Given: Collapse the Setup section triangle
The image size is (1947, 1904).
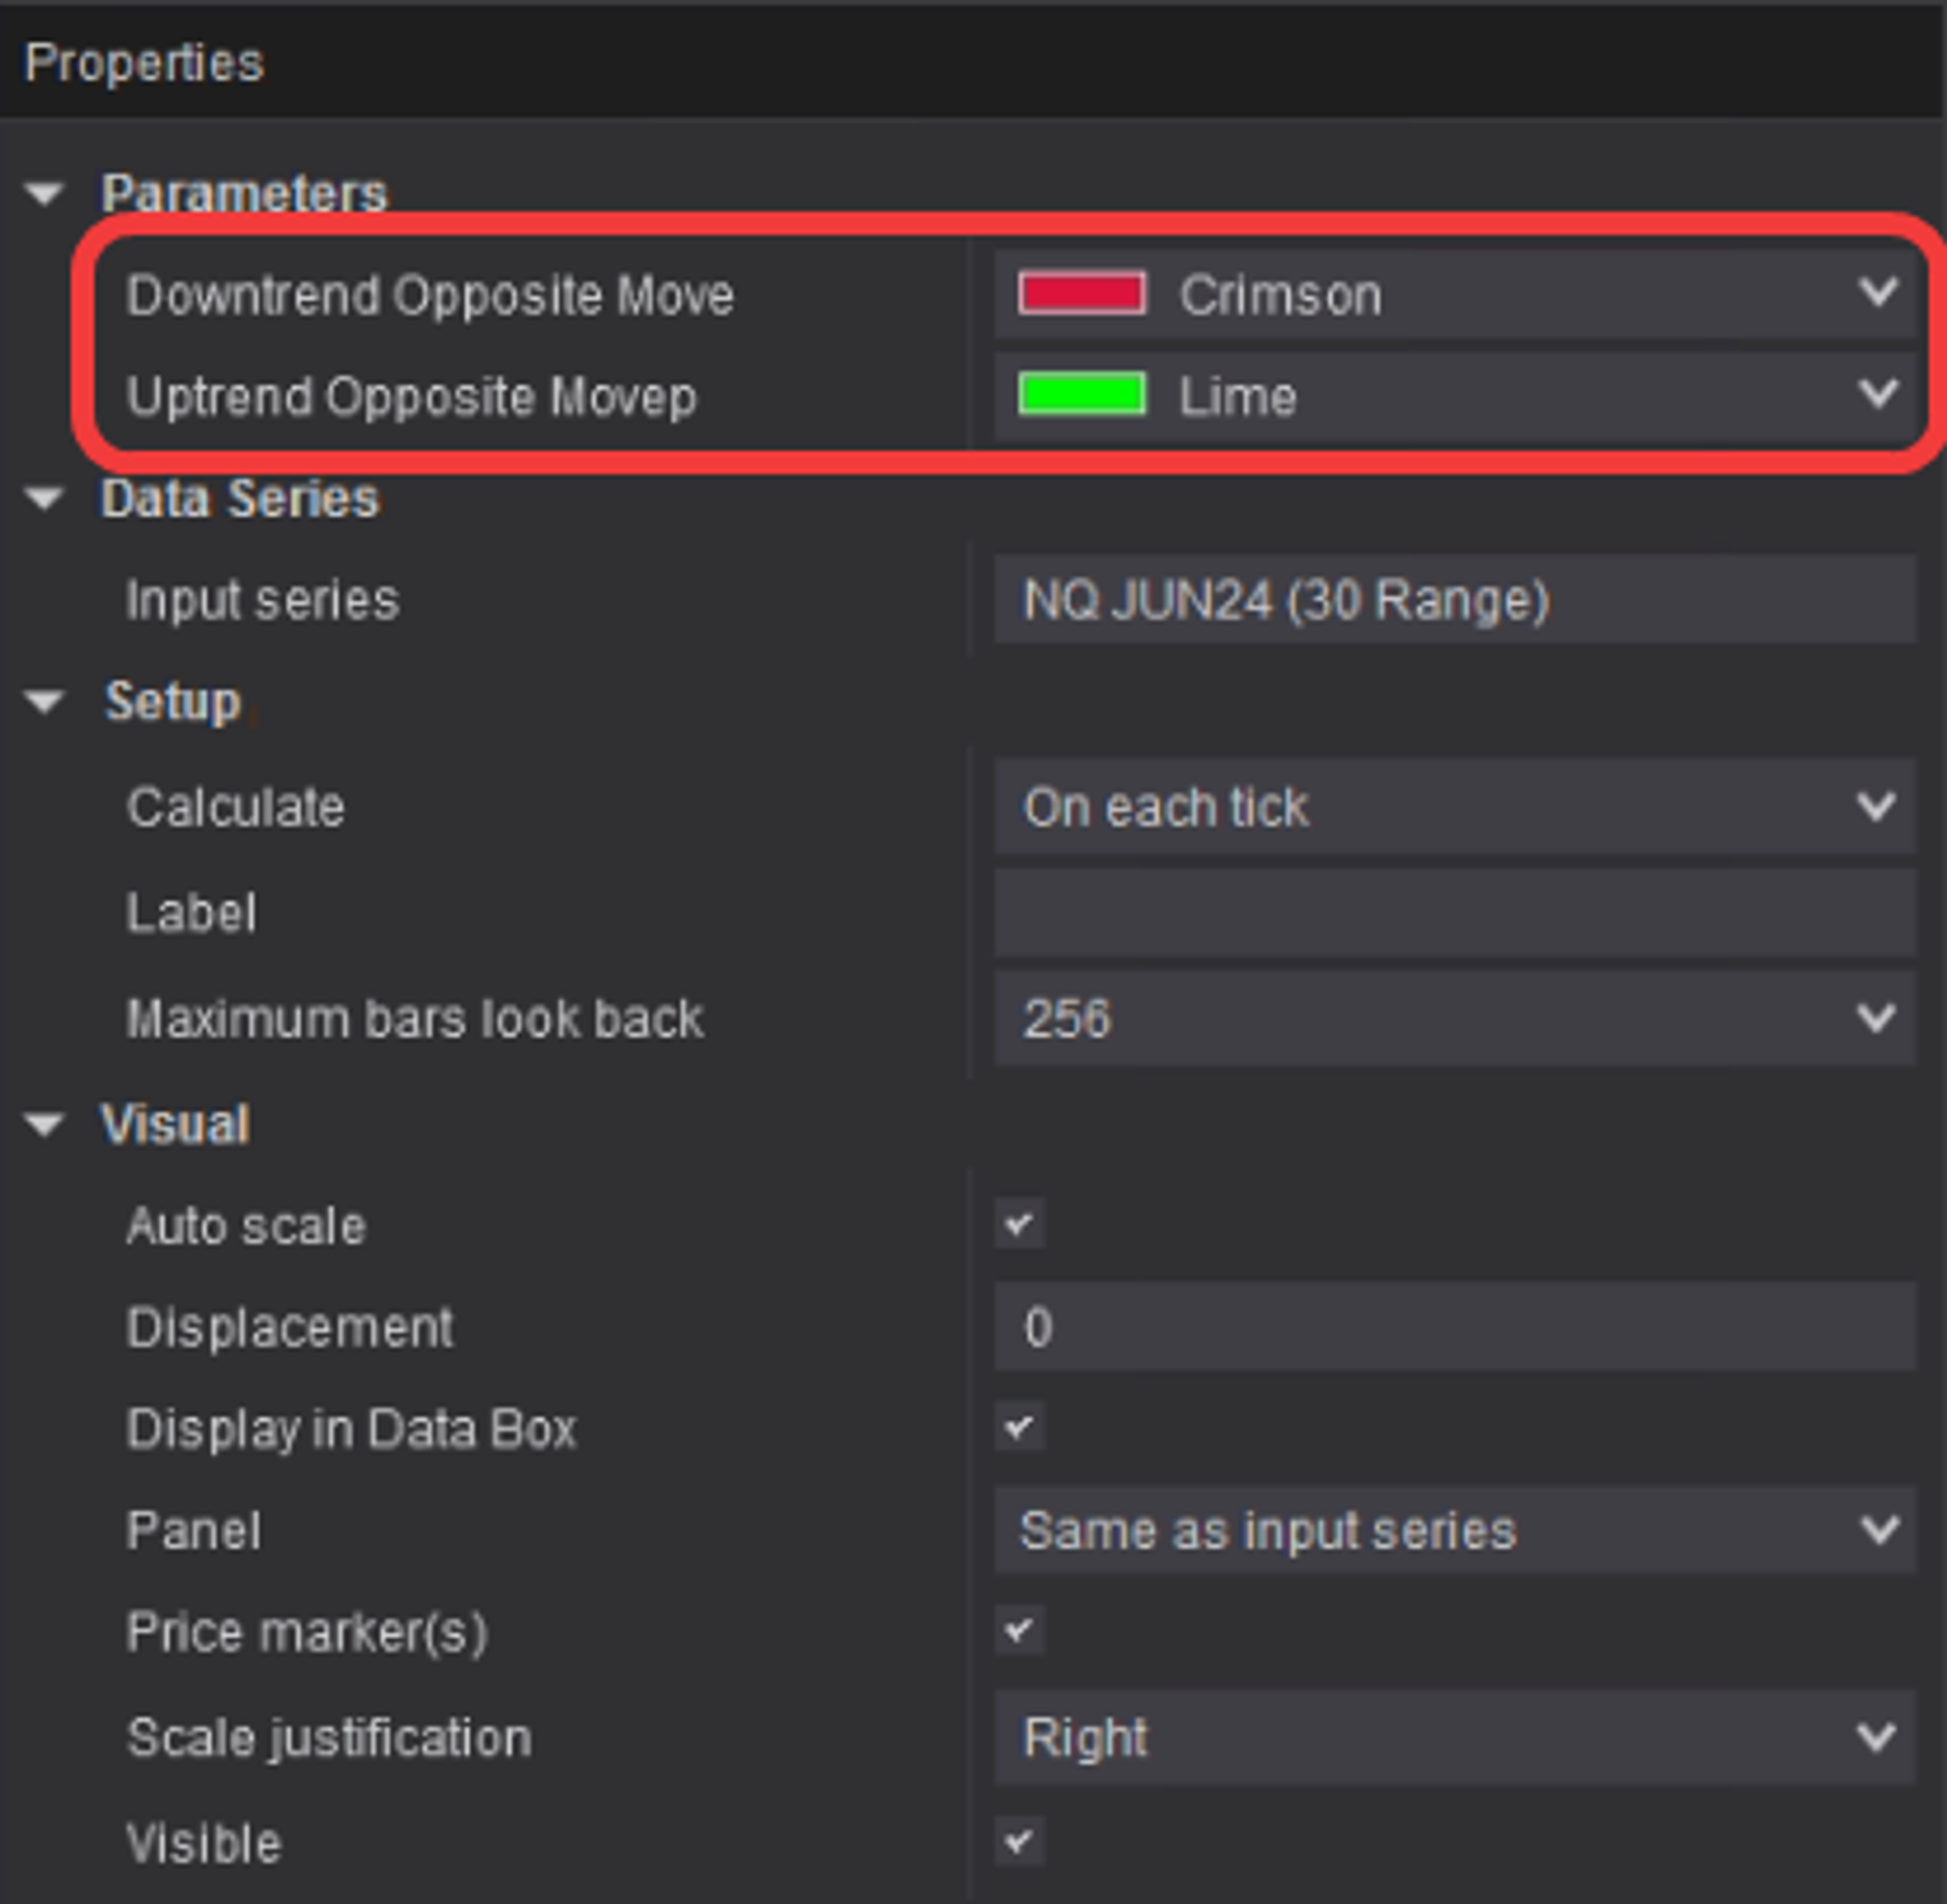Looking at the screenshot, I should pos(44,701).
